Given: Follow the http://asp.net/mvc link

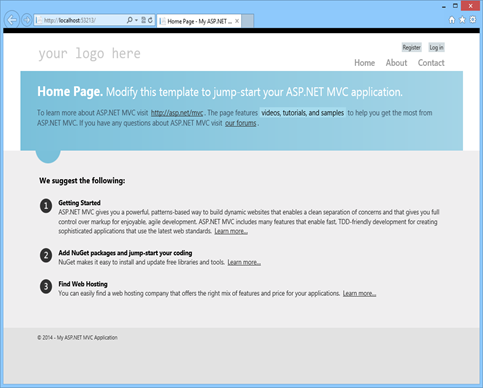Looking at the screenshot, I should [177, 113].
